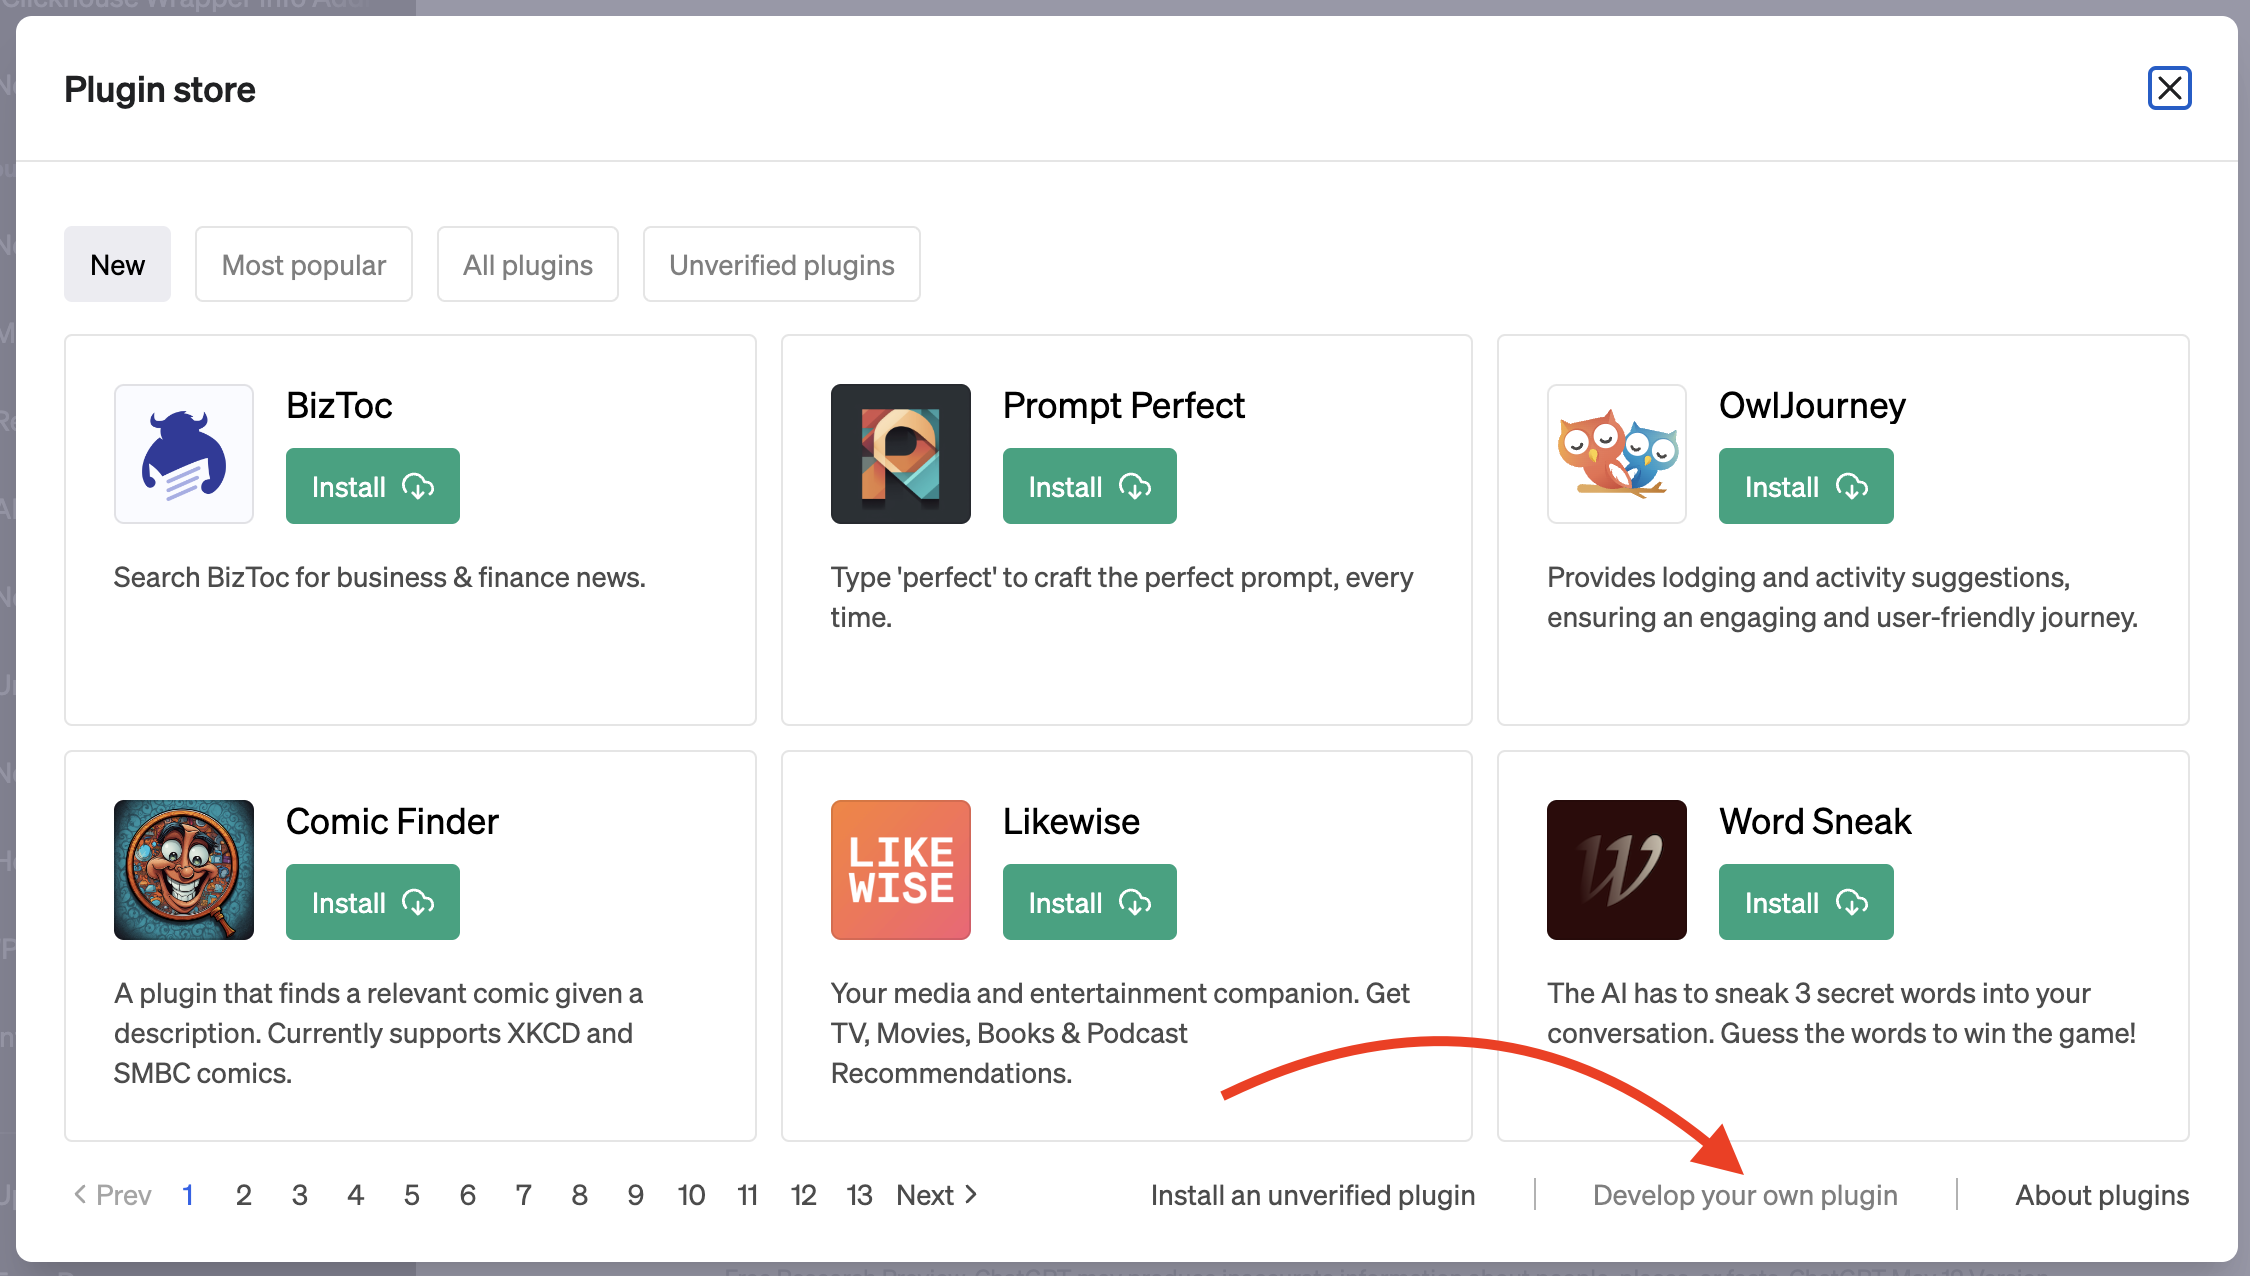Click the Comic Finder plugin icon

click(x=184, y=870)
